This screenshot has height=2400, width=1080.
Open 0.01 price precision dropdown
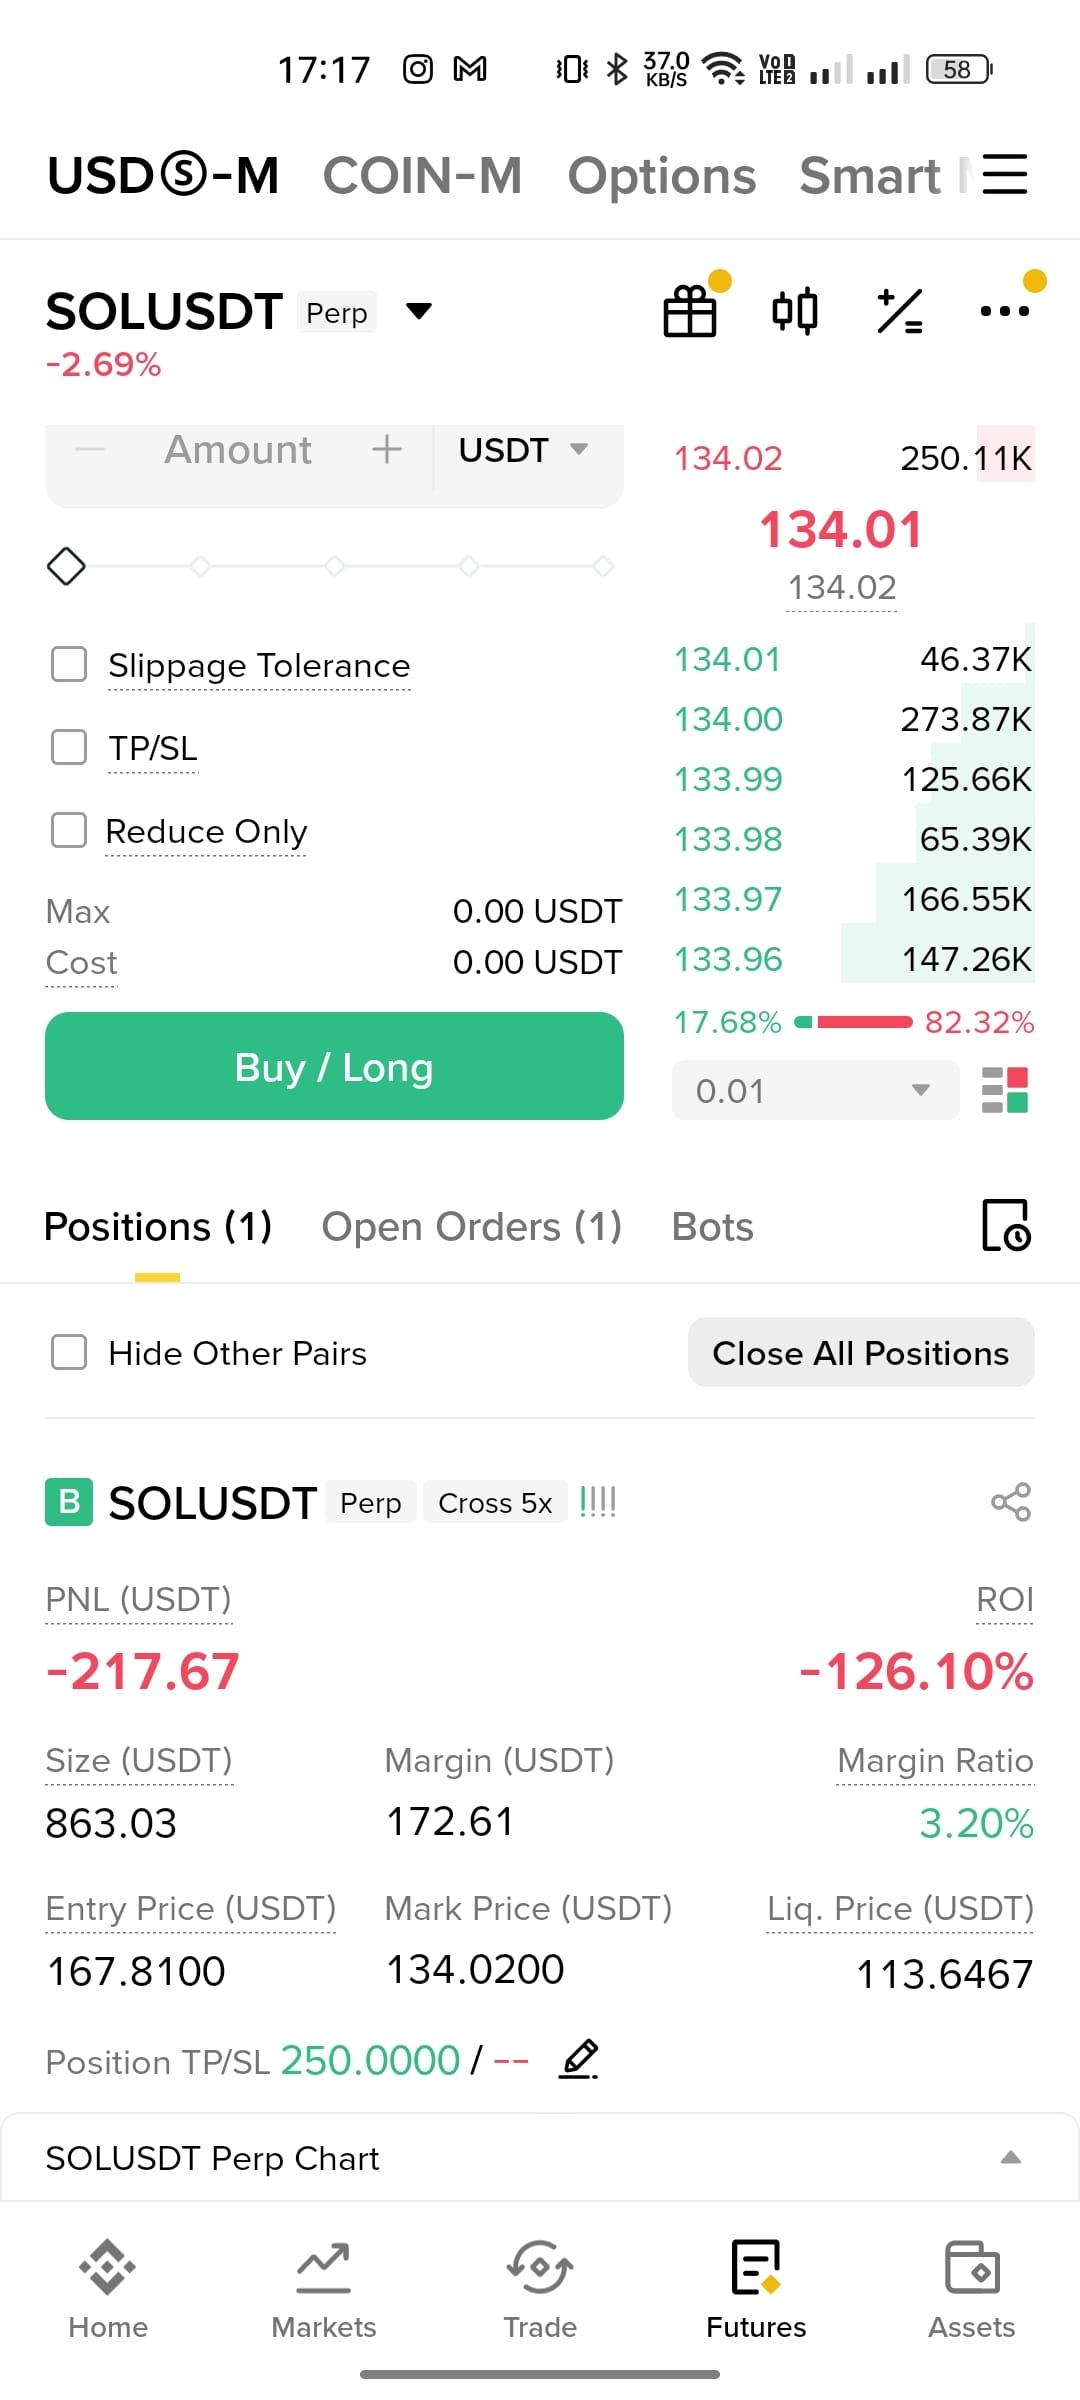[x=815, y=1090]
